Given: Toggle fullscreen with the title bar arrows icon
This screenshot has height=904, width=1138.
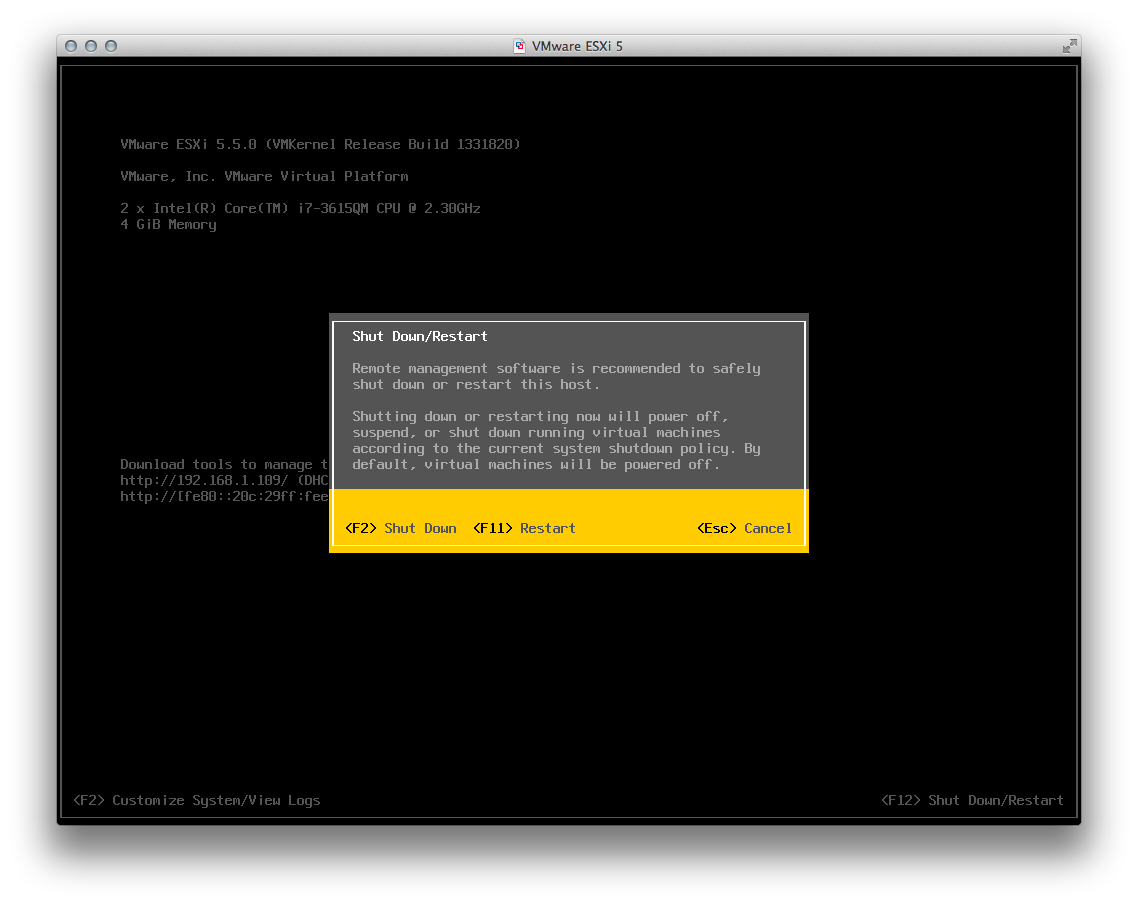Looking at the screenshot, I should coord(1069,46).
